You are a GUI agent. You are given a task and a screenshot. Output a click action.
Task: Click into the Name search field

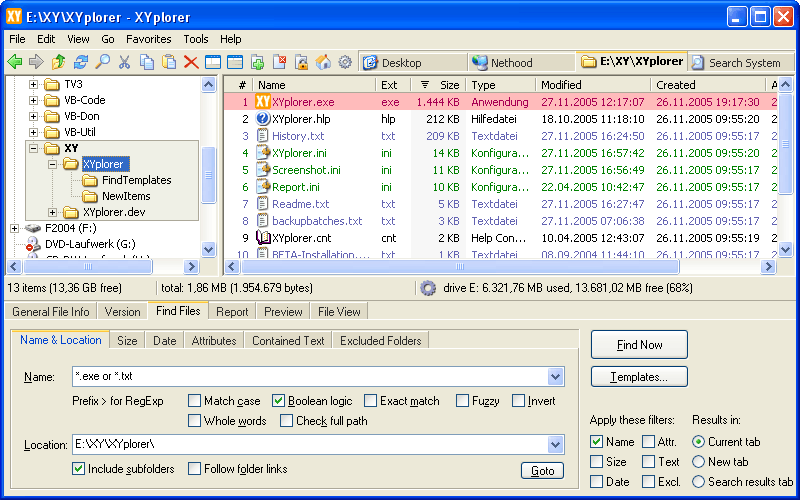coord(310,377)
